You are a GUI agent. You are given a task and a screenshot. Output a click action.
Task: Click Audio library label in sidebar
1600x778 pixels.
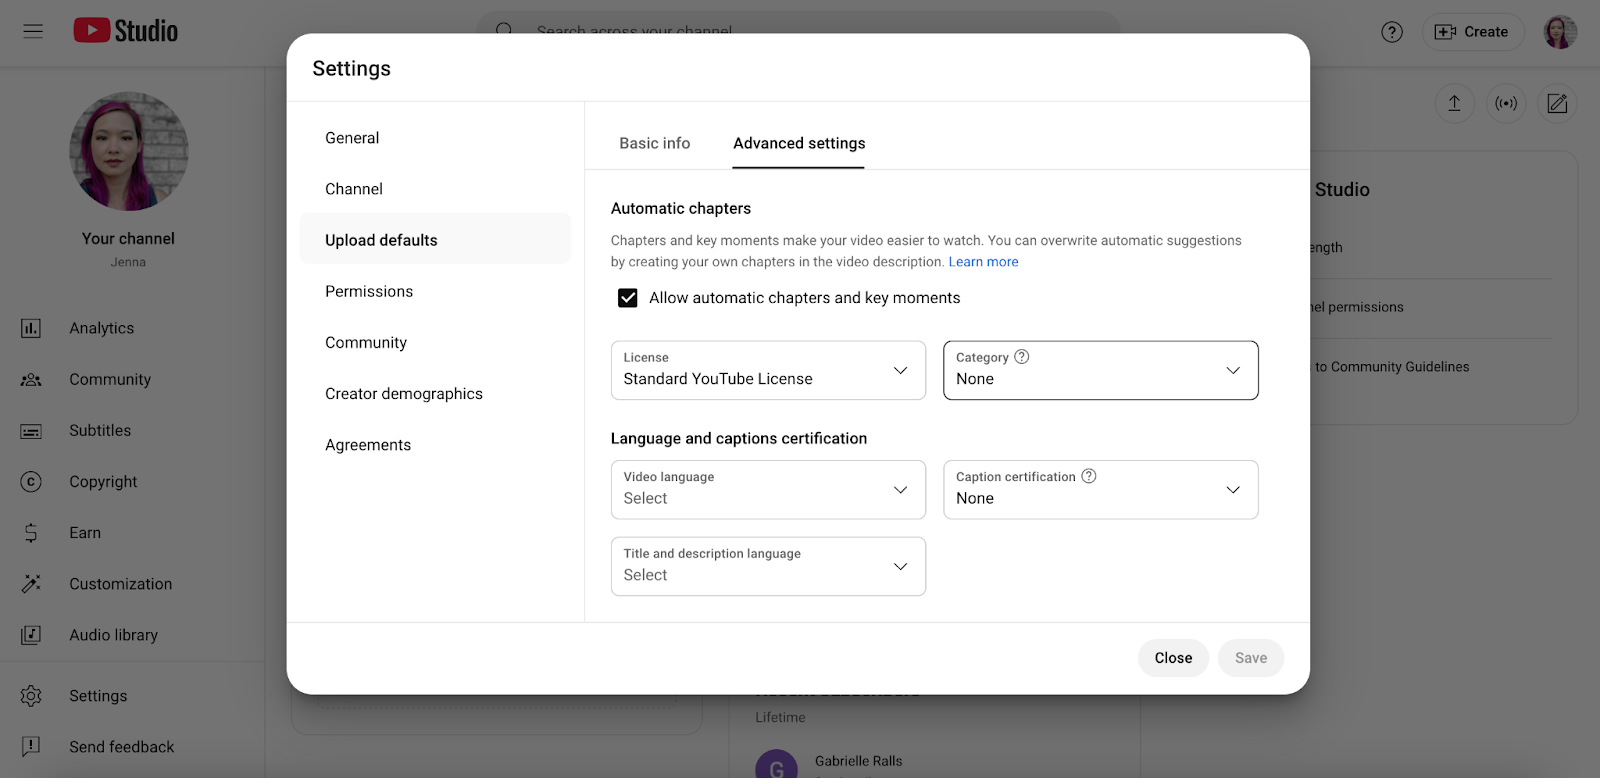click(x=113, y=635)
